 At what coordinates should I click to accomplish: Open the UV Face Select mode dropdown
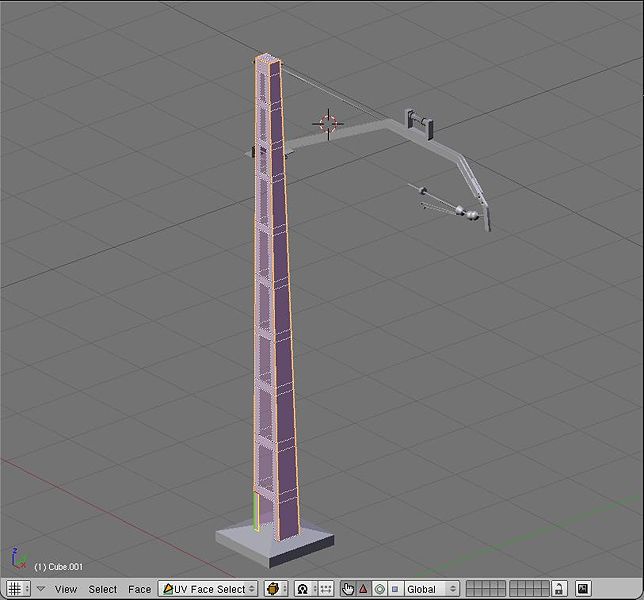208,589
